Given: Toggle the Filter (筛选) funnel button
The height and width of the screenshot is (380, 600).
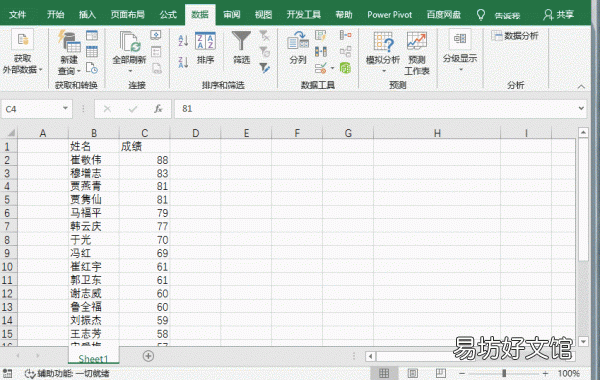Looking at the screenshot, I should [241, 48].
